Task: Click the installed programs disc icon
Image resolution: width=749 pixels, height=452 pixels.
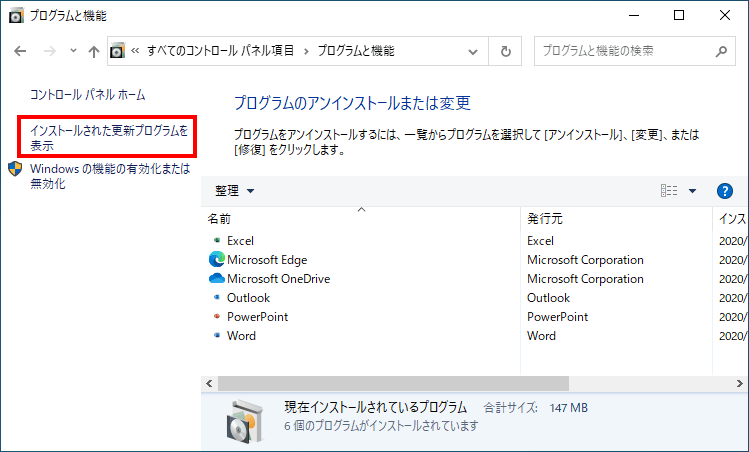Action: [x=245, y=421]
